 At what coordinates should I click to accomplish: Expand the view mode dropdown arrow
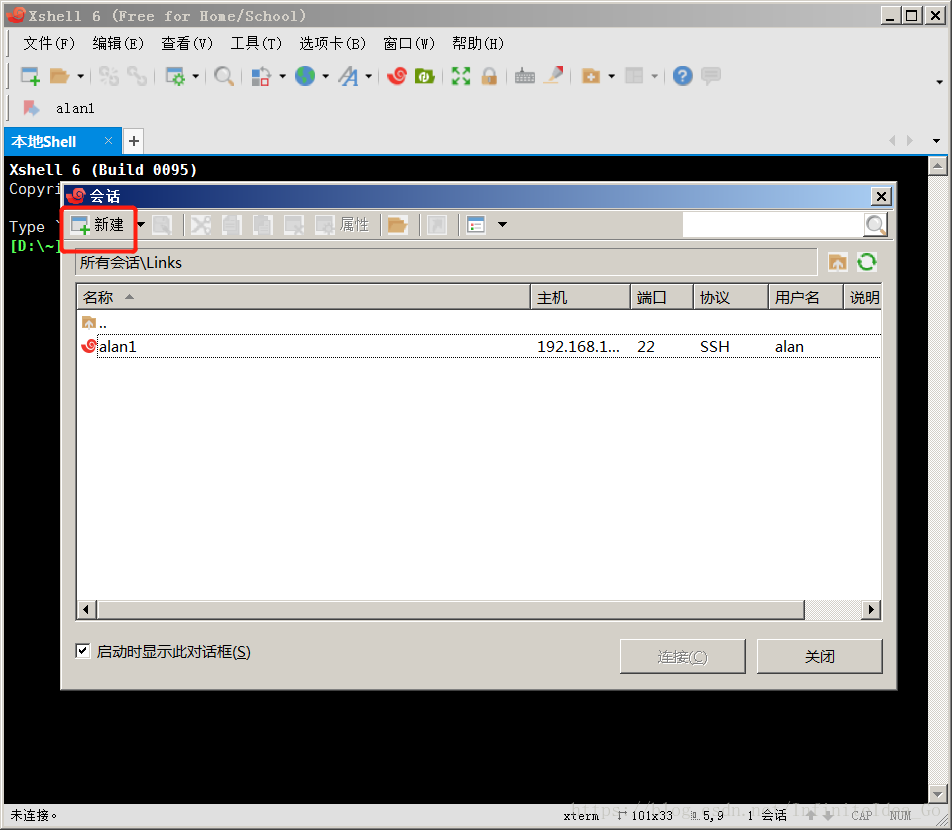pyautogui.click(x=502, y=225)
